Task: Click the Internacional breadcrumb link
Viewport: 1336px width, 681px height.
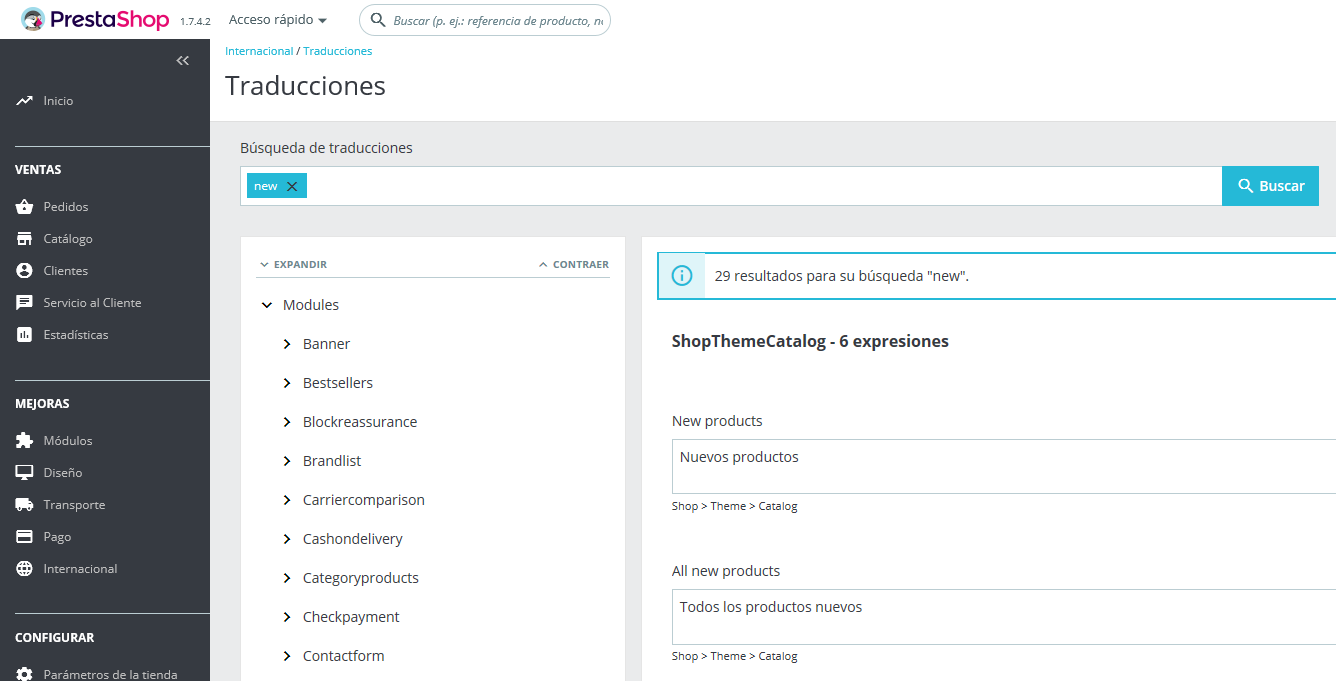Action: coord(259,51)
